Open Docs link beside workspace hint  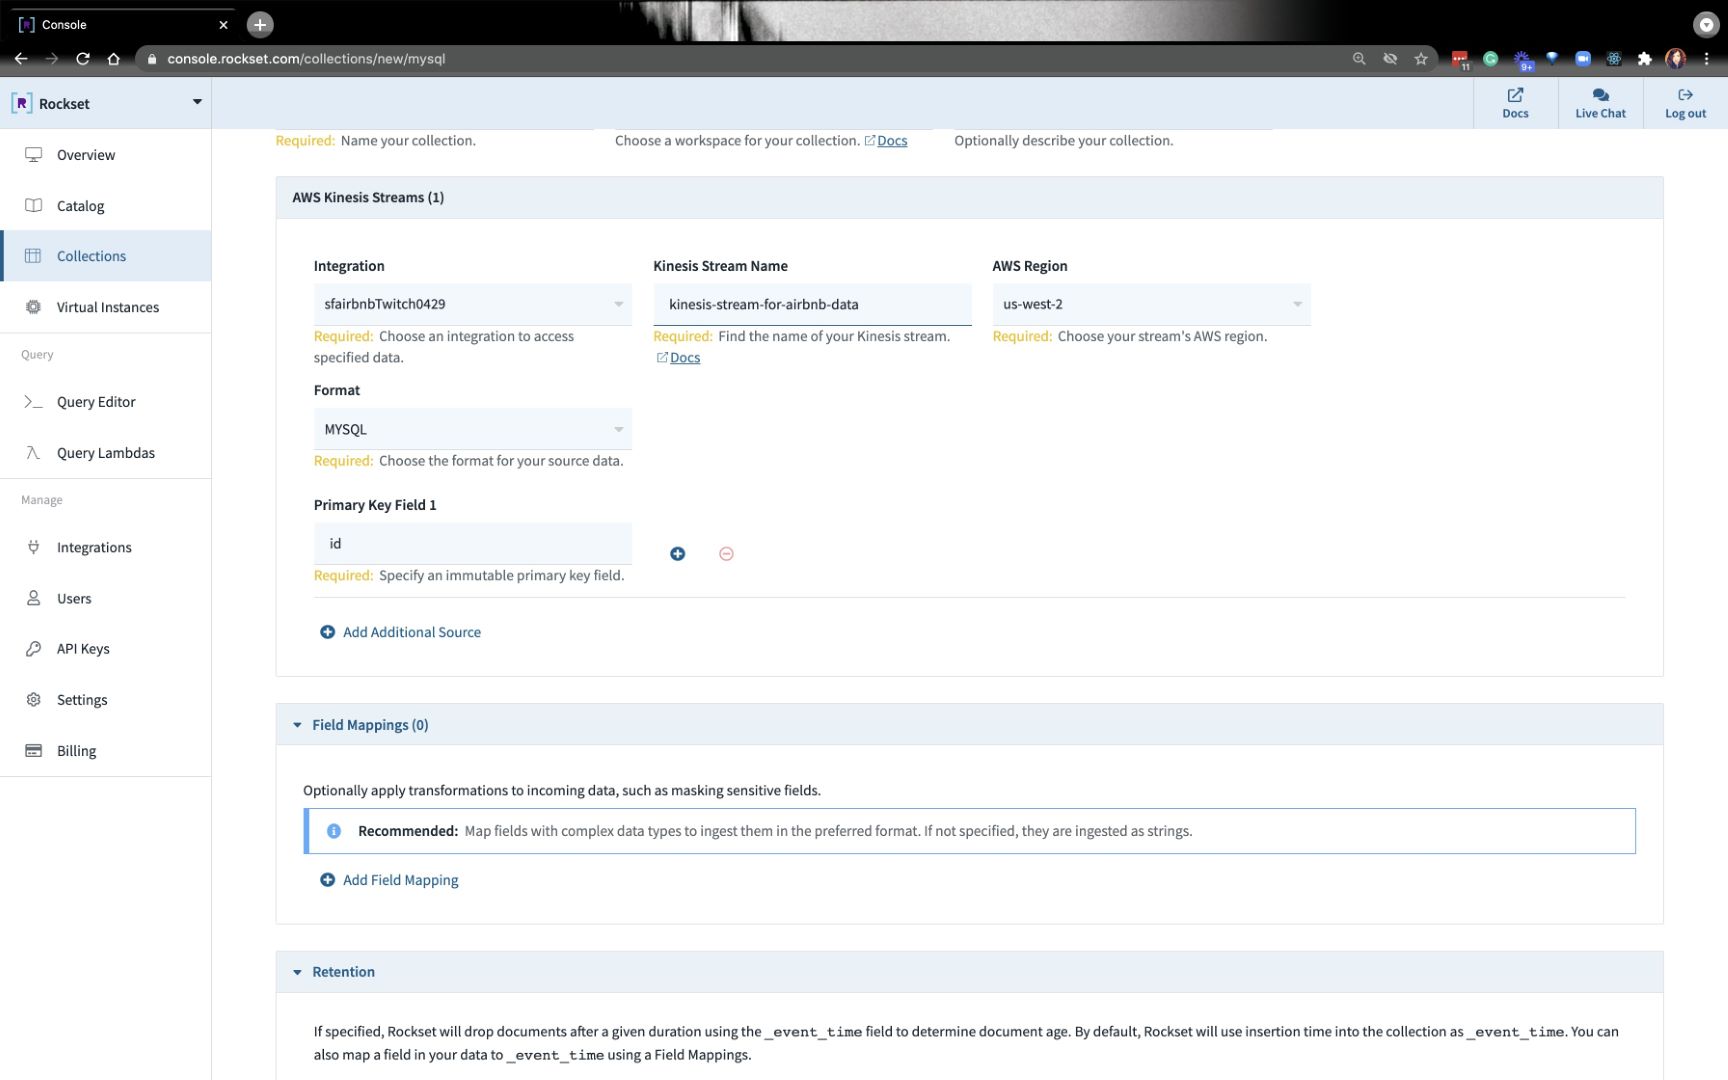[x=886, y=141]
